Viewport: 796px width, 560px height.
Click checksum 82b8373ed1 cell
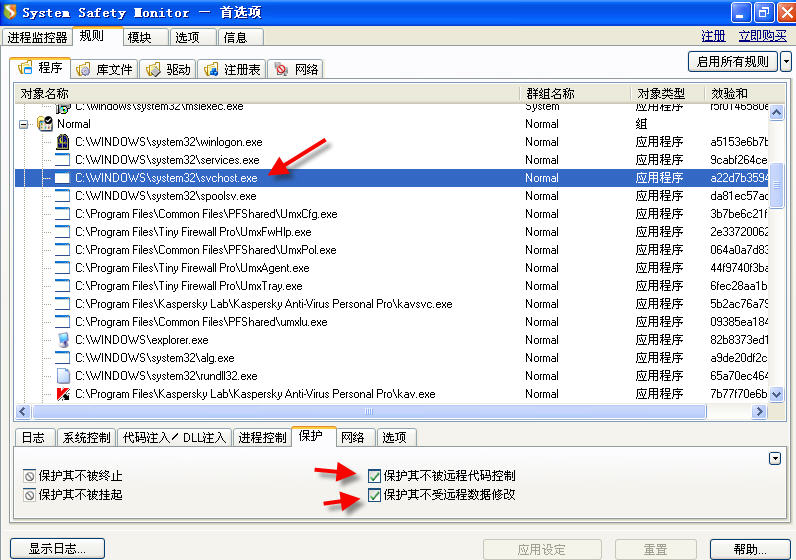tap(739, 340)
